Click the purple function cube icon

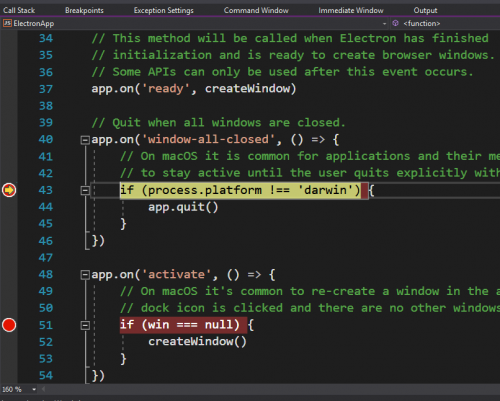(396, 23)
